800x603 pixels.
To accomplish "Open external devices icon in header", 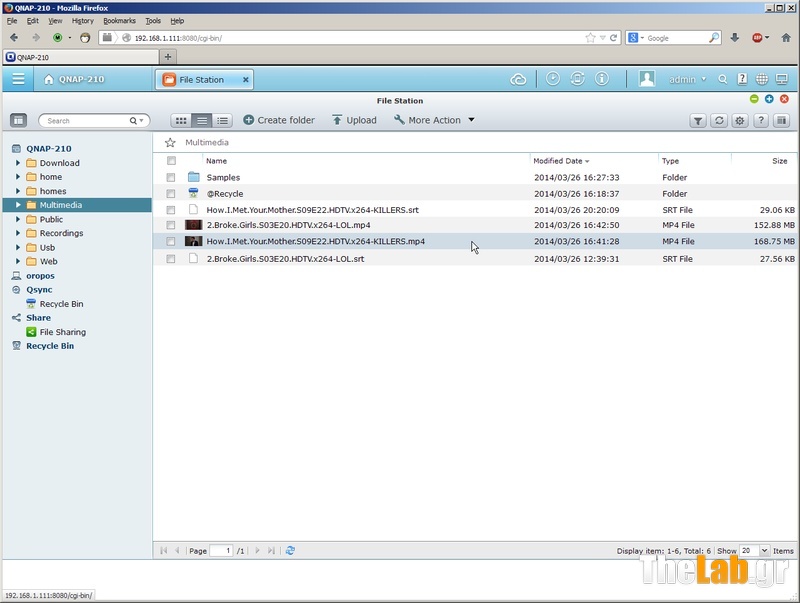I will 577,79.
